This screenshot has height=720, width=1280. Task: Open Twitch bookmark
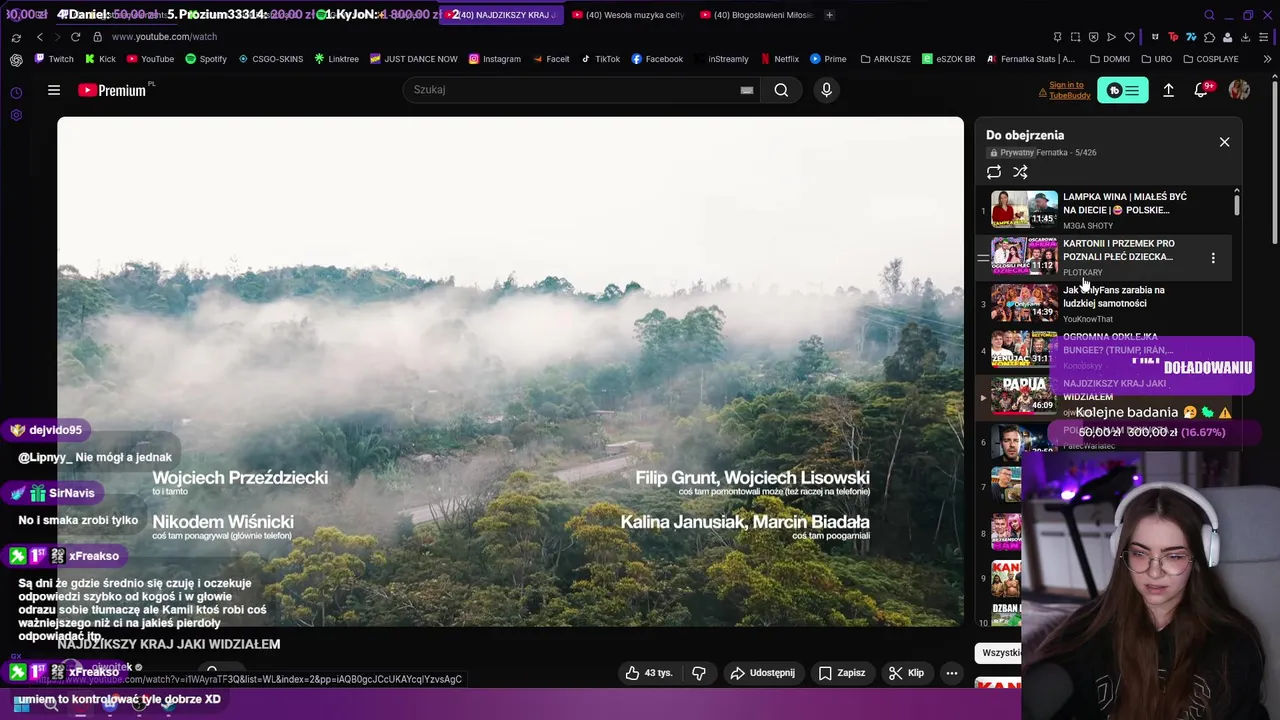54,59
